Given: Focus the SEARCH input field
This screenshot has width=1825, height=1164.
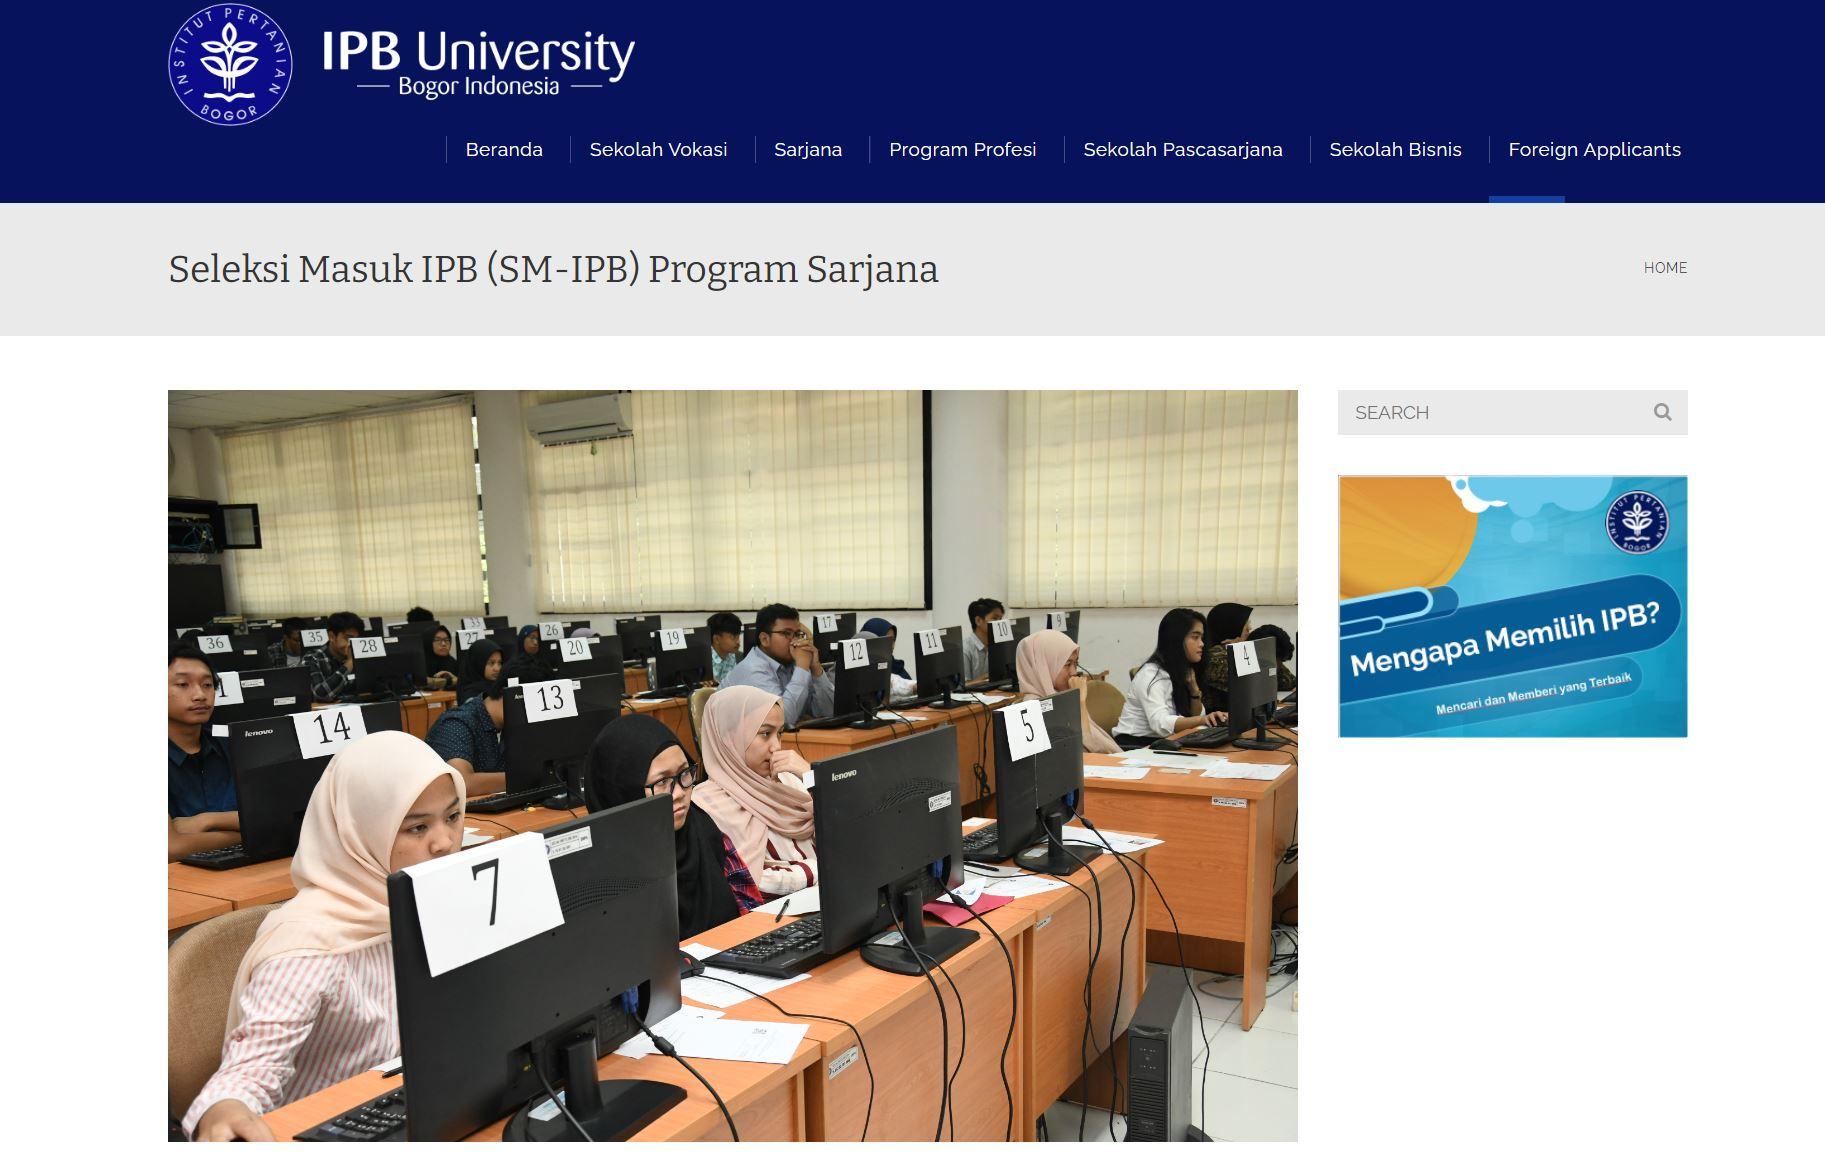Looking at the screenshot, I should pyautogui.click(x=1490, y=412).
